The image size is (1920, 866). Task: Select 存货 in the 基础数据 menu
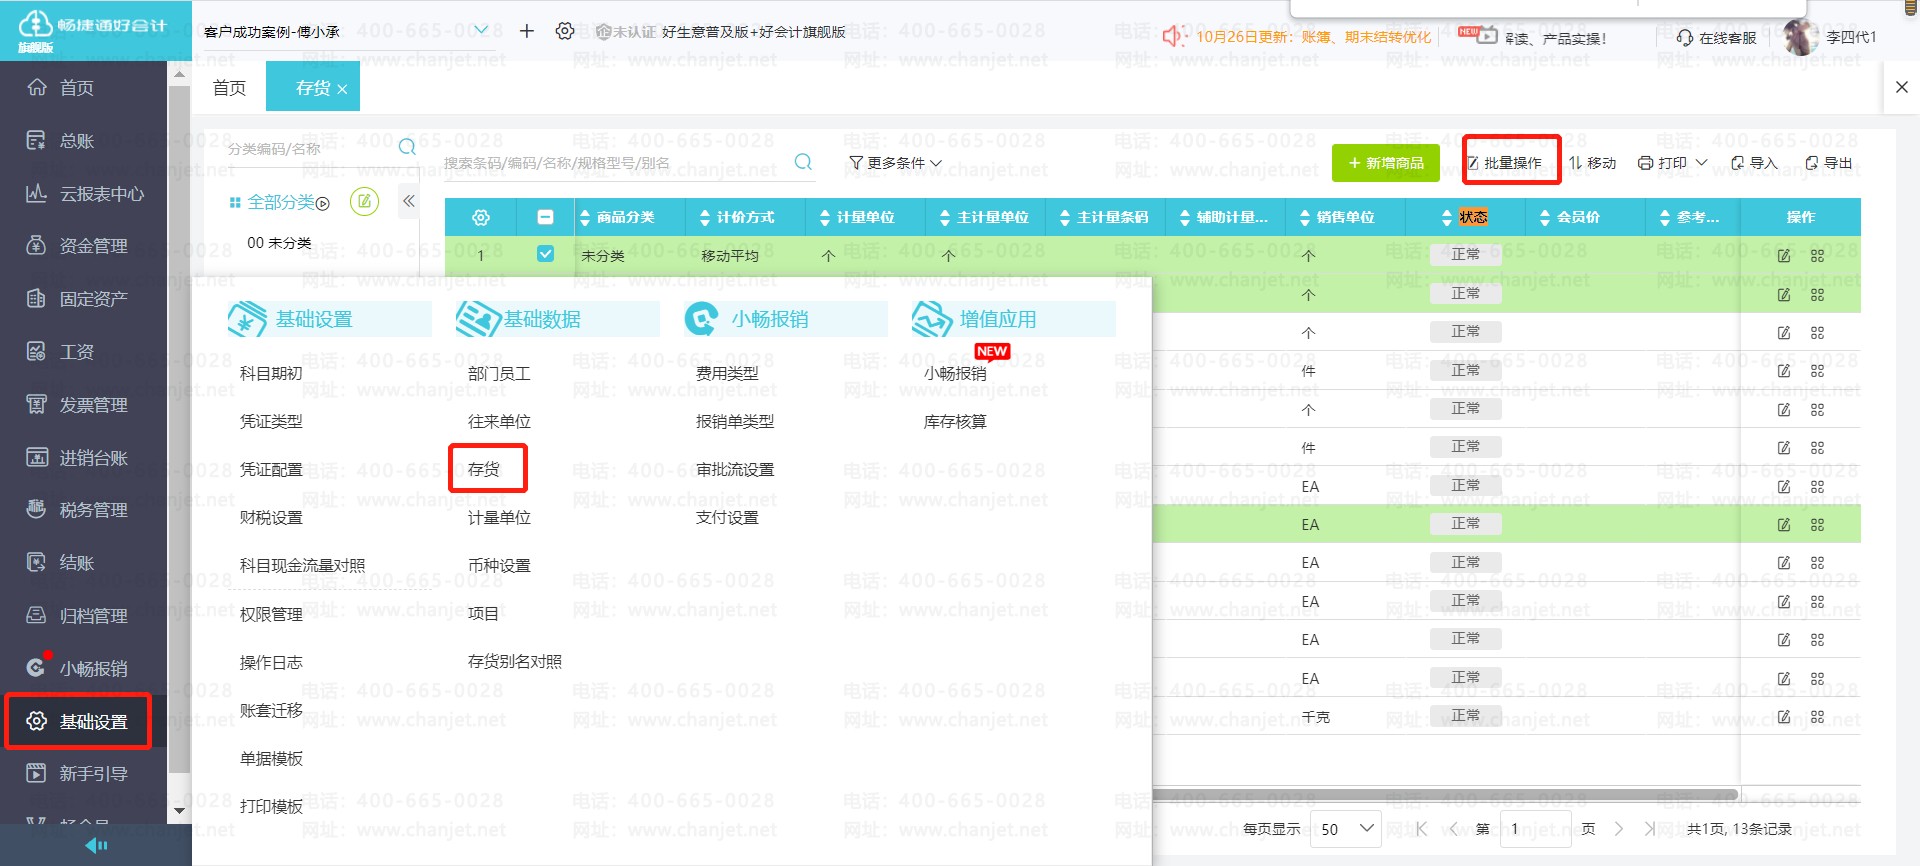[x=484, y=469]
